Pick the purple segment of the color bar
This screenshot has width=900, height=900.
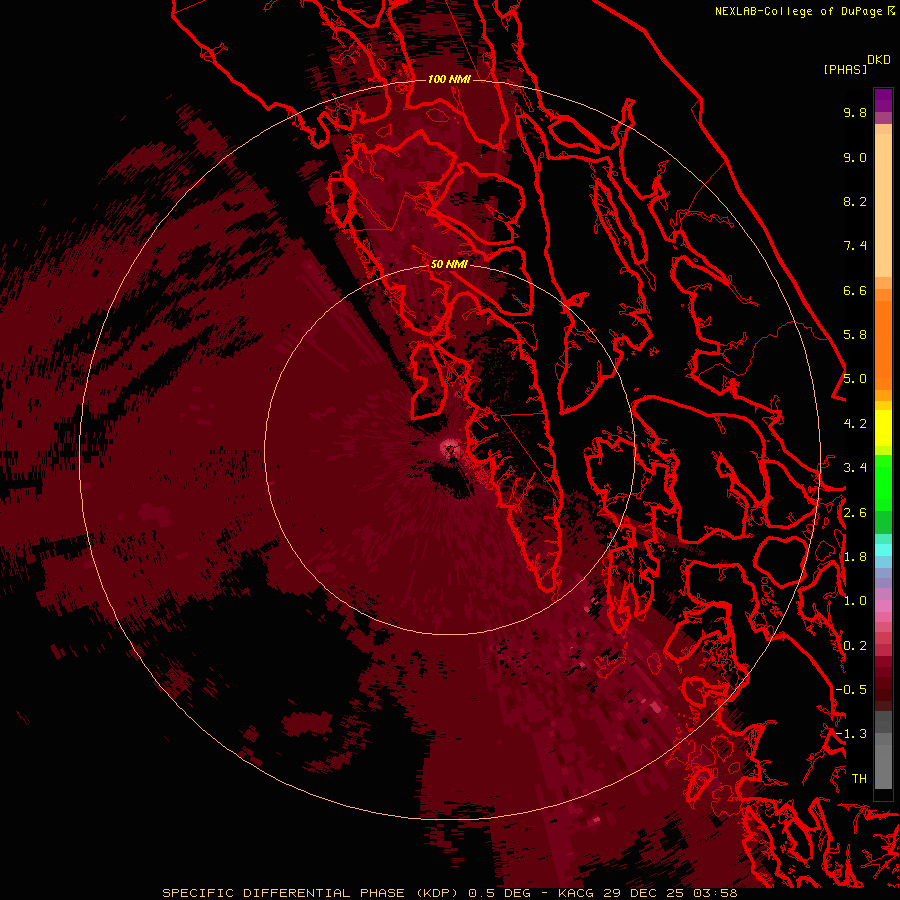pyautogui.click(x=883, y=100)
